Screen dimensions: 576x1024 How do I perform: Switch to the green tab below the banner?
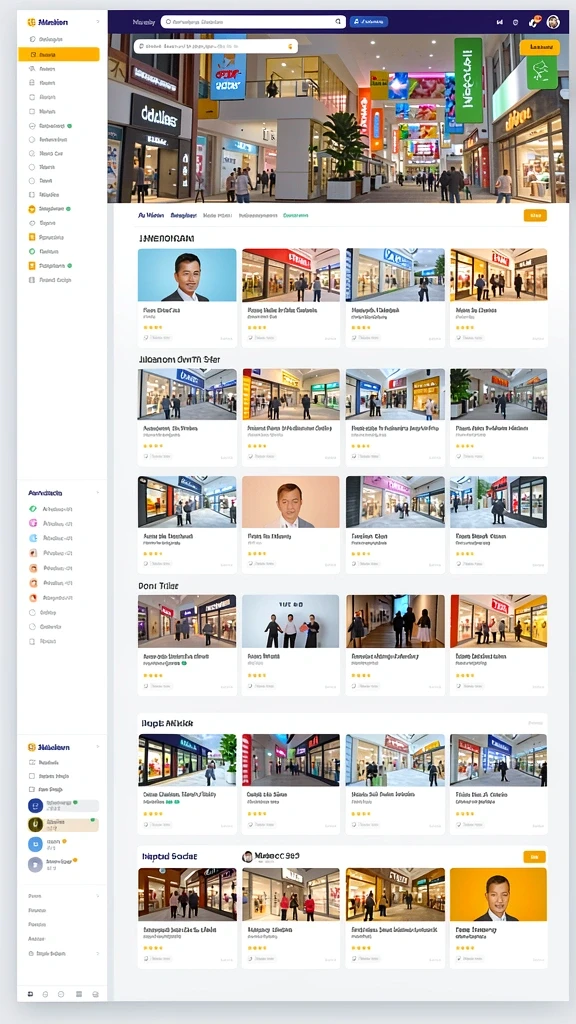coord(296,215)
